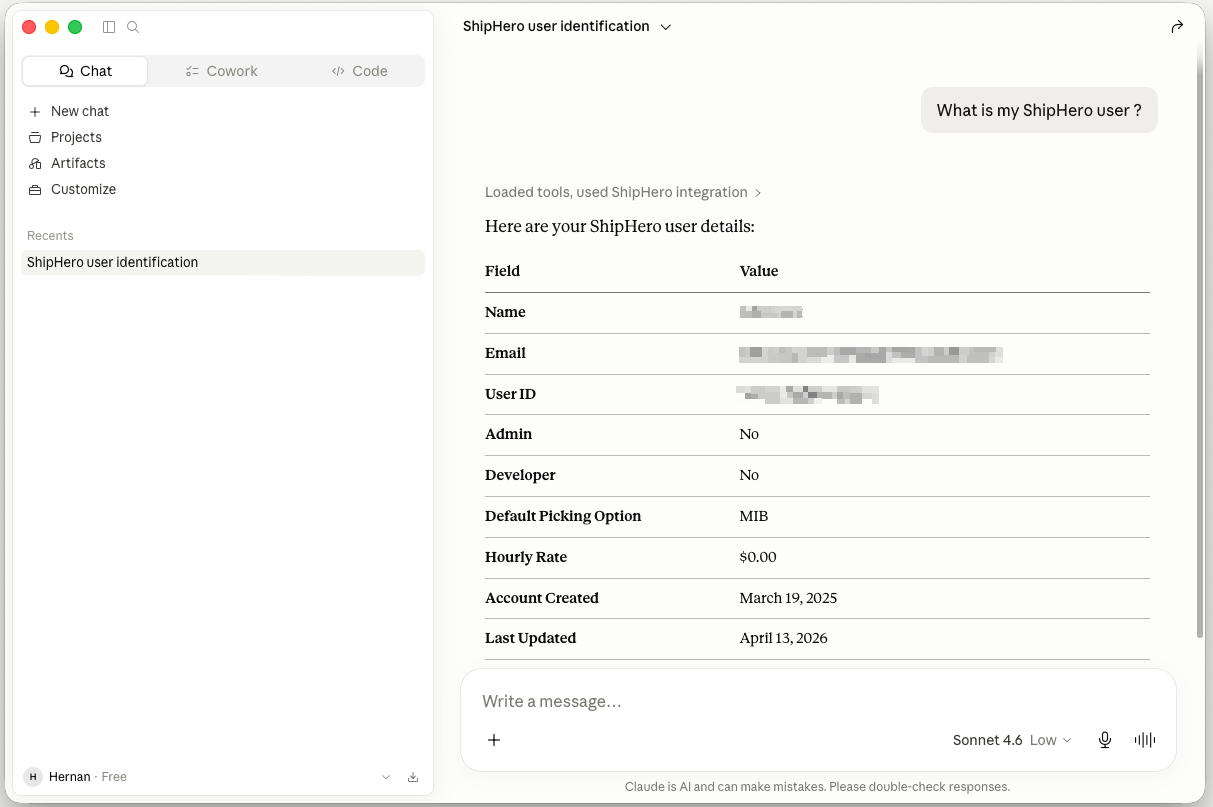This screenshot has height=807, width=1213.
Task: Click the Value column header
Action: (x=759, y=271)
